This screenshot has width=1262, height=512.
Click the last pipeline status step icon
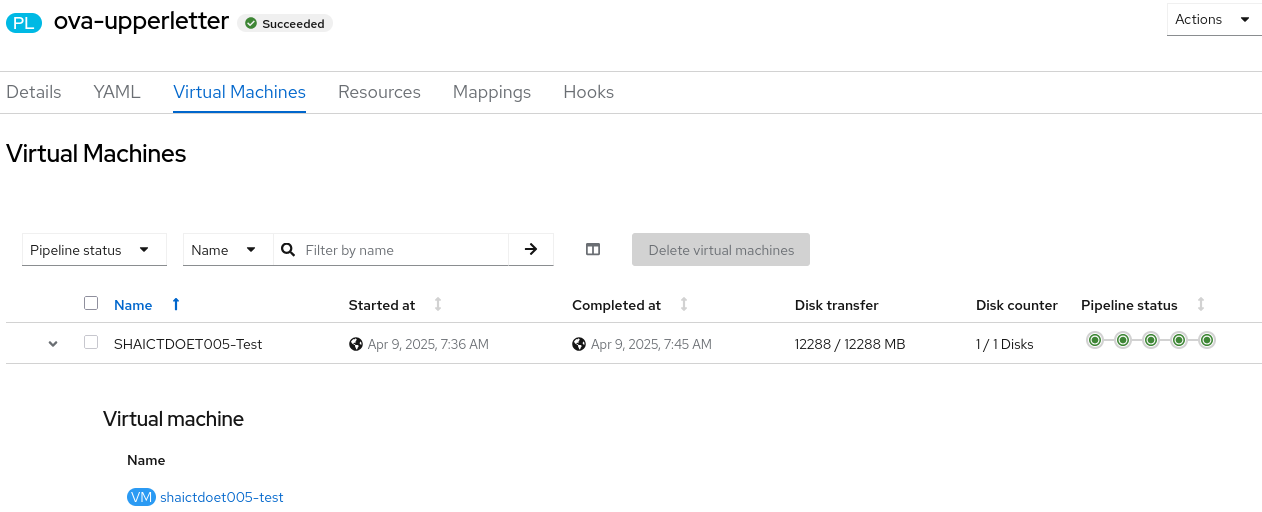click(1207, 341)
